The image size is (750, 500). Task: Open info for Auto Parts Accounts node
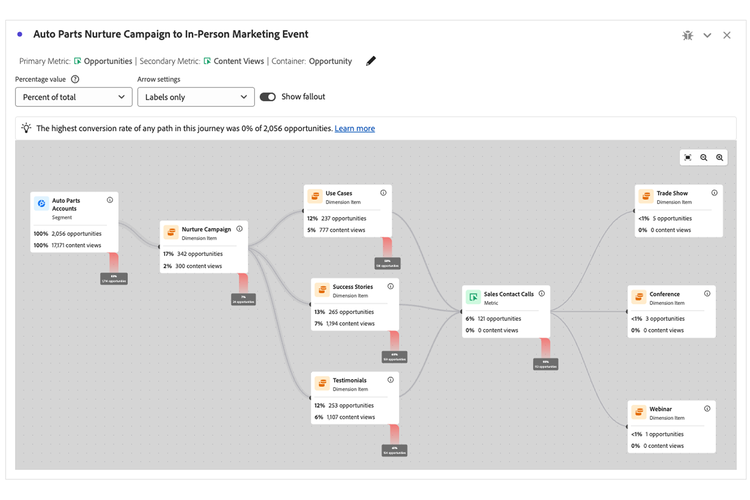tap(110, 200)
